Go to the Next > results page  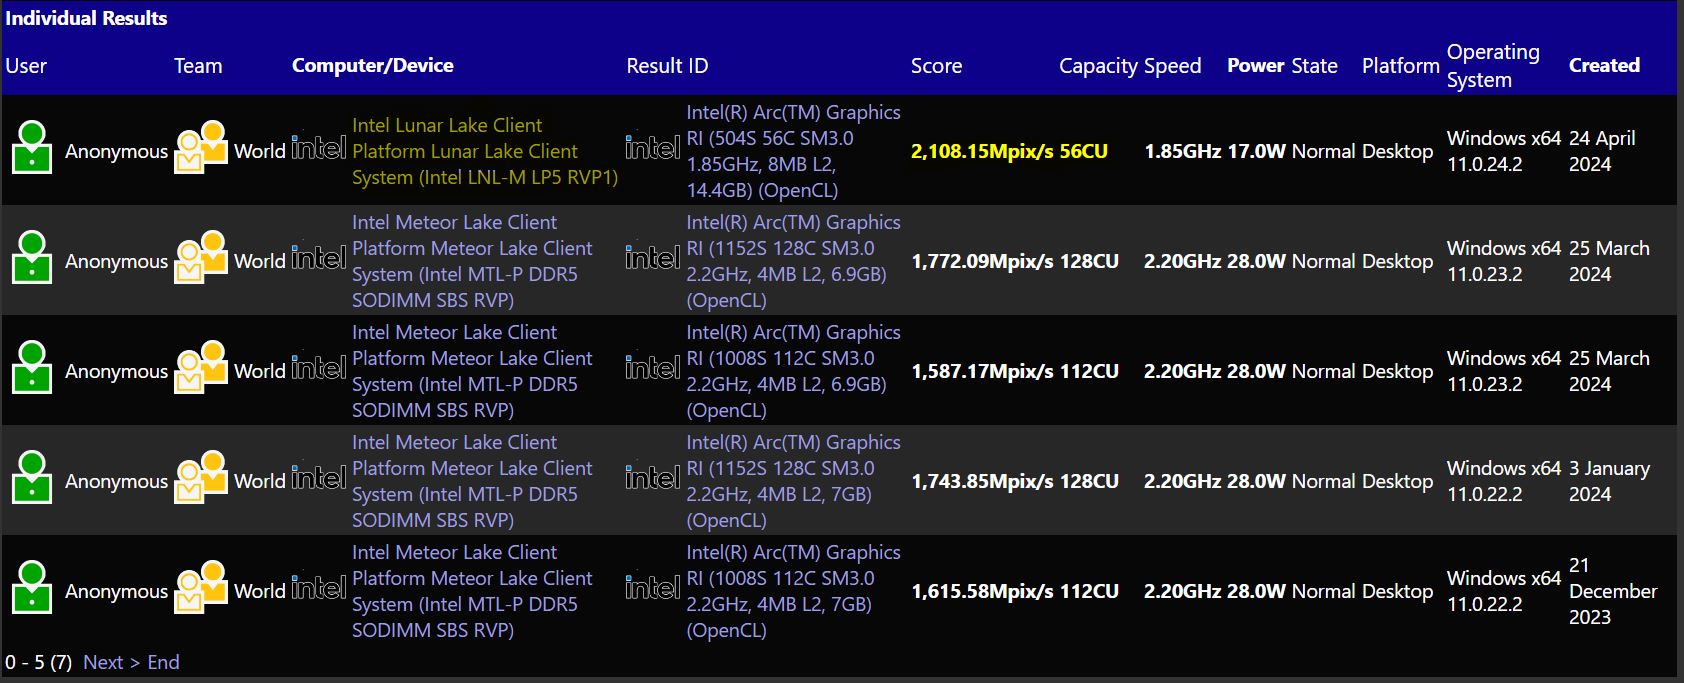[x=112, y=662]
